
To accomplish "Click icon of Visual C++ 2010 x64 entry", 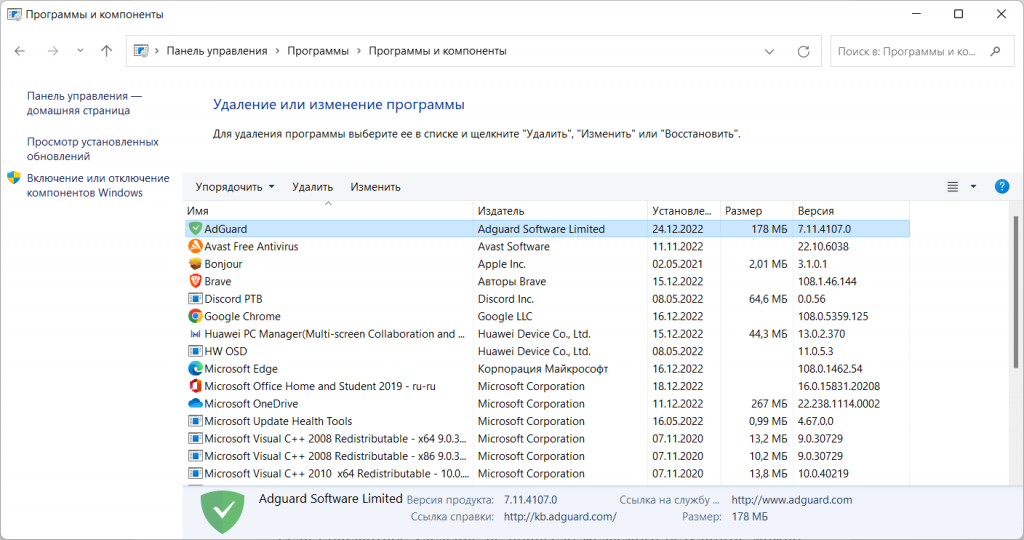I will click(x=195, y=473).
